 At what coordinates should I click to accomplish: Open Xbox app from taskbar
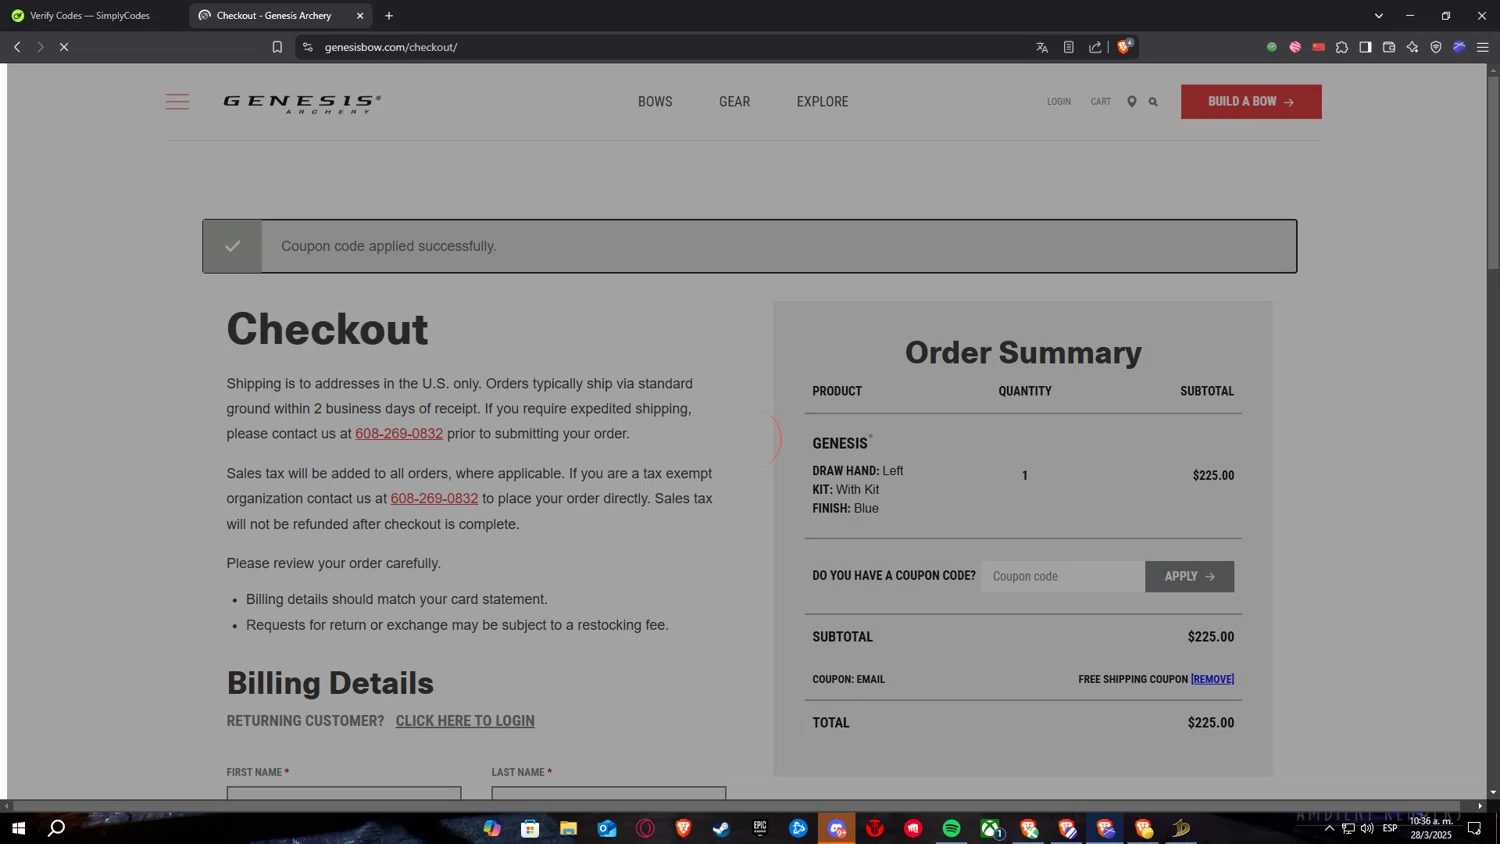pyautogui.click(x=990, y=828)
